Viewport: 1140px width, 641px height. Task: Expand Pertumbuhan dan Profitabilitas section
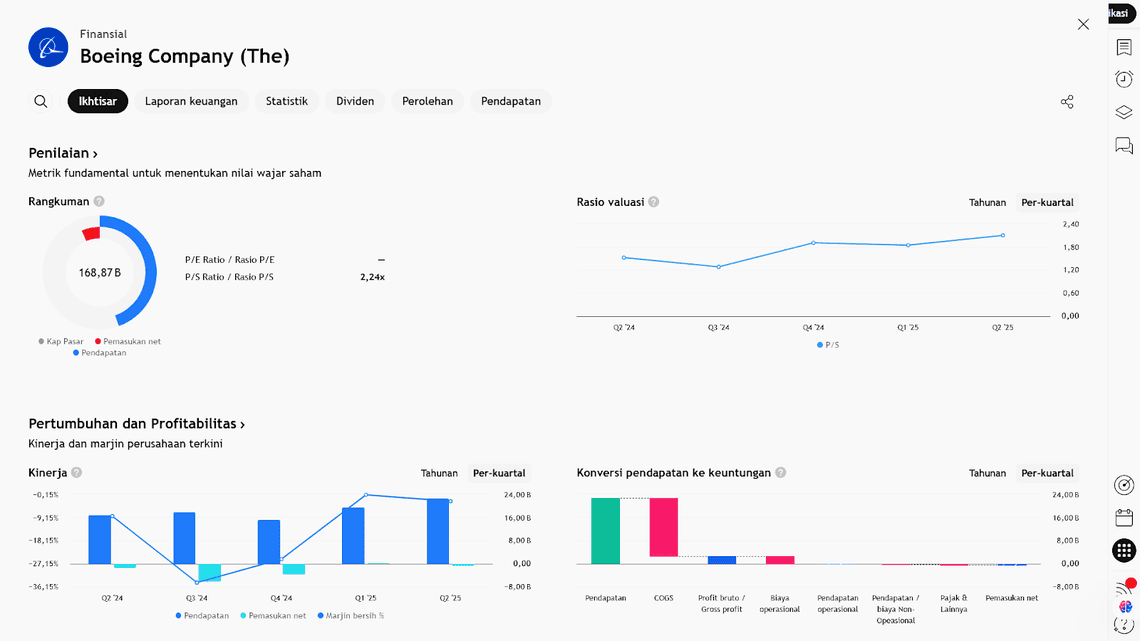point(137,424)
